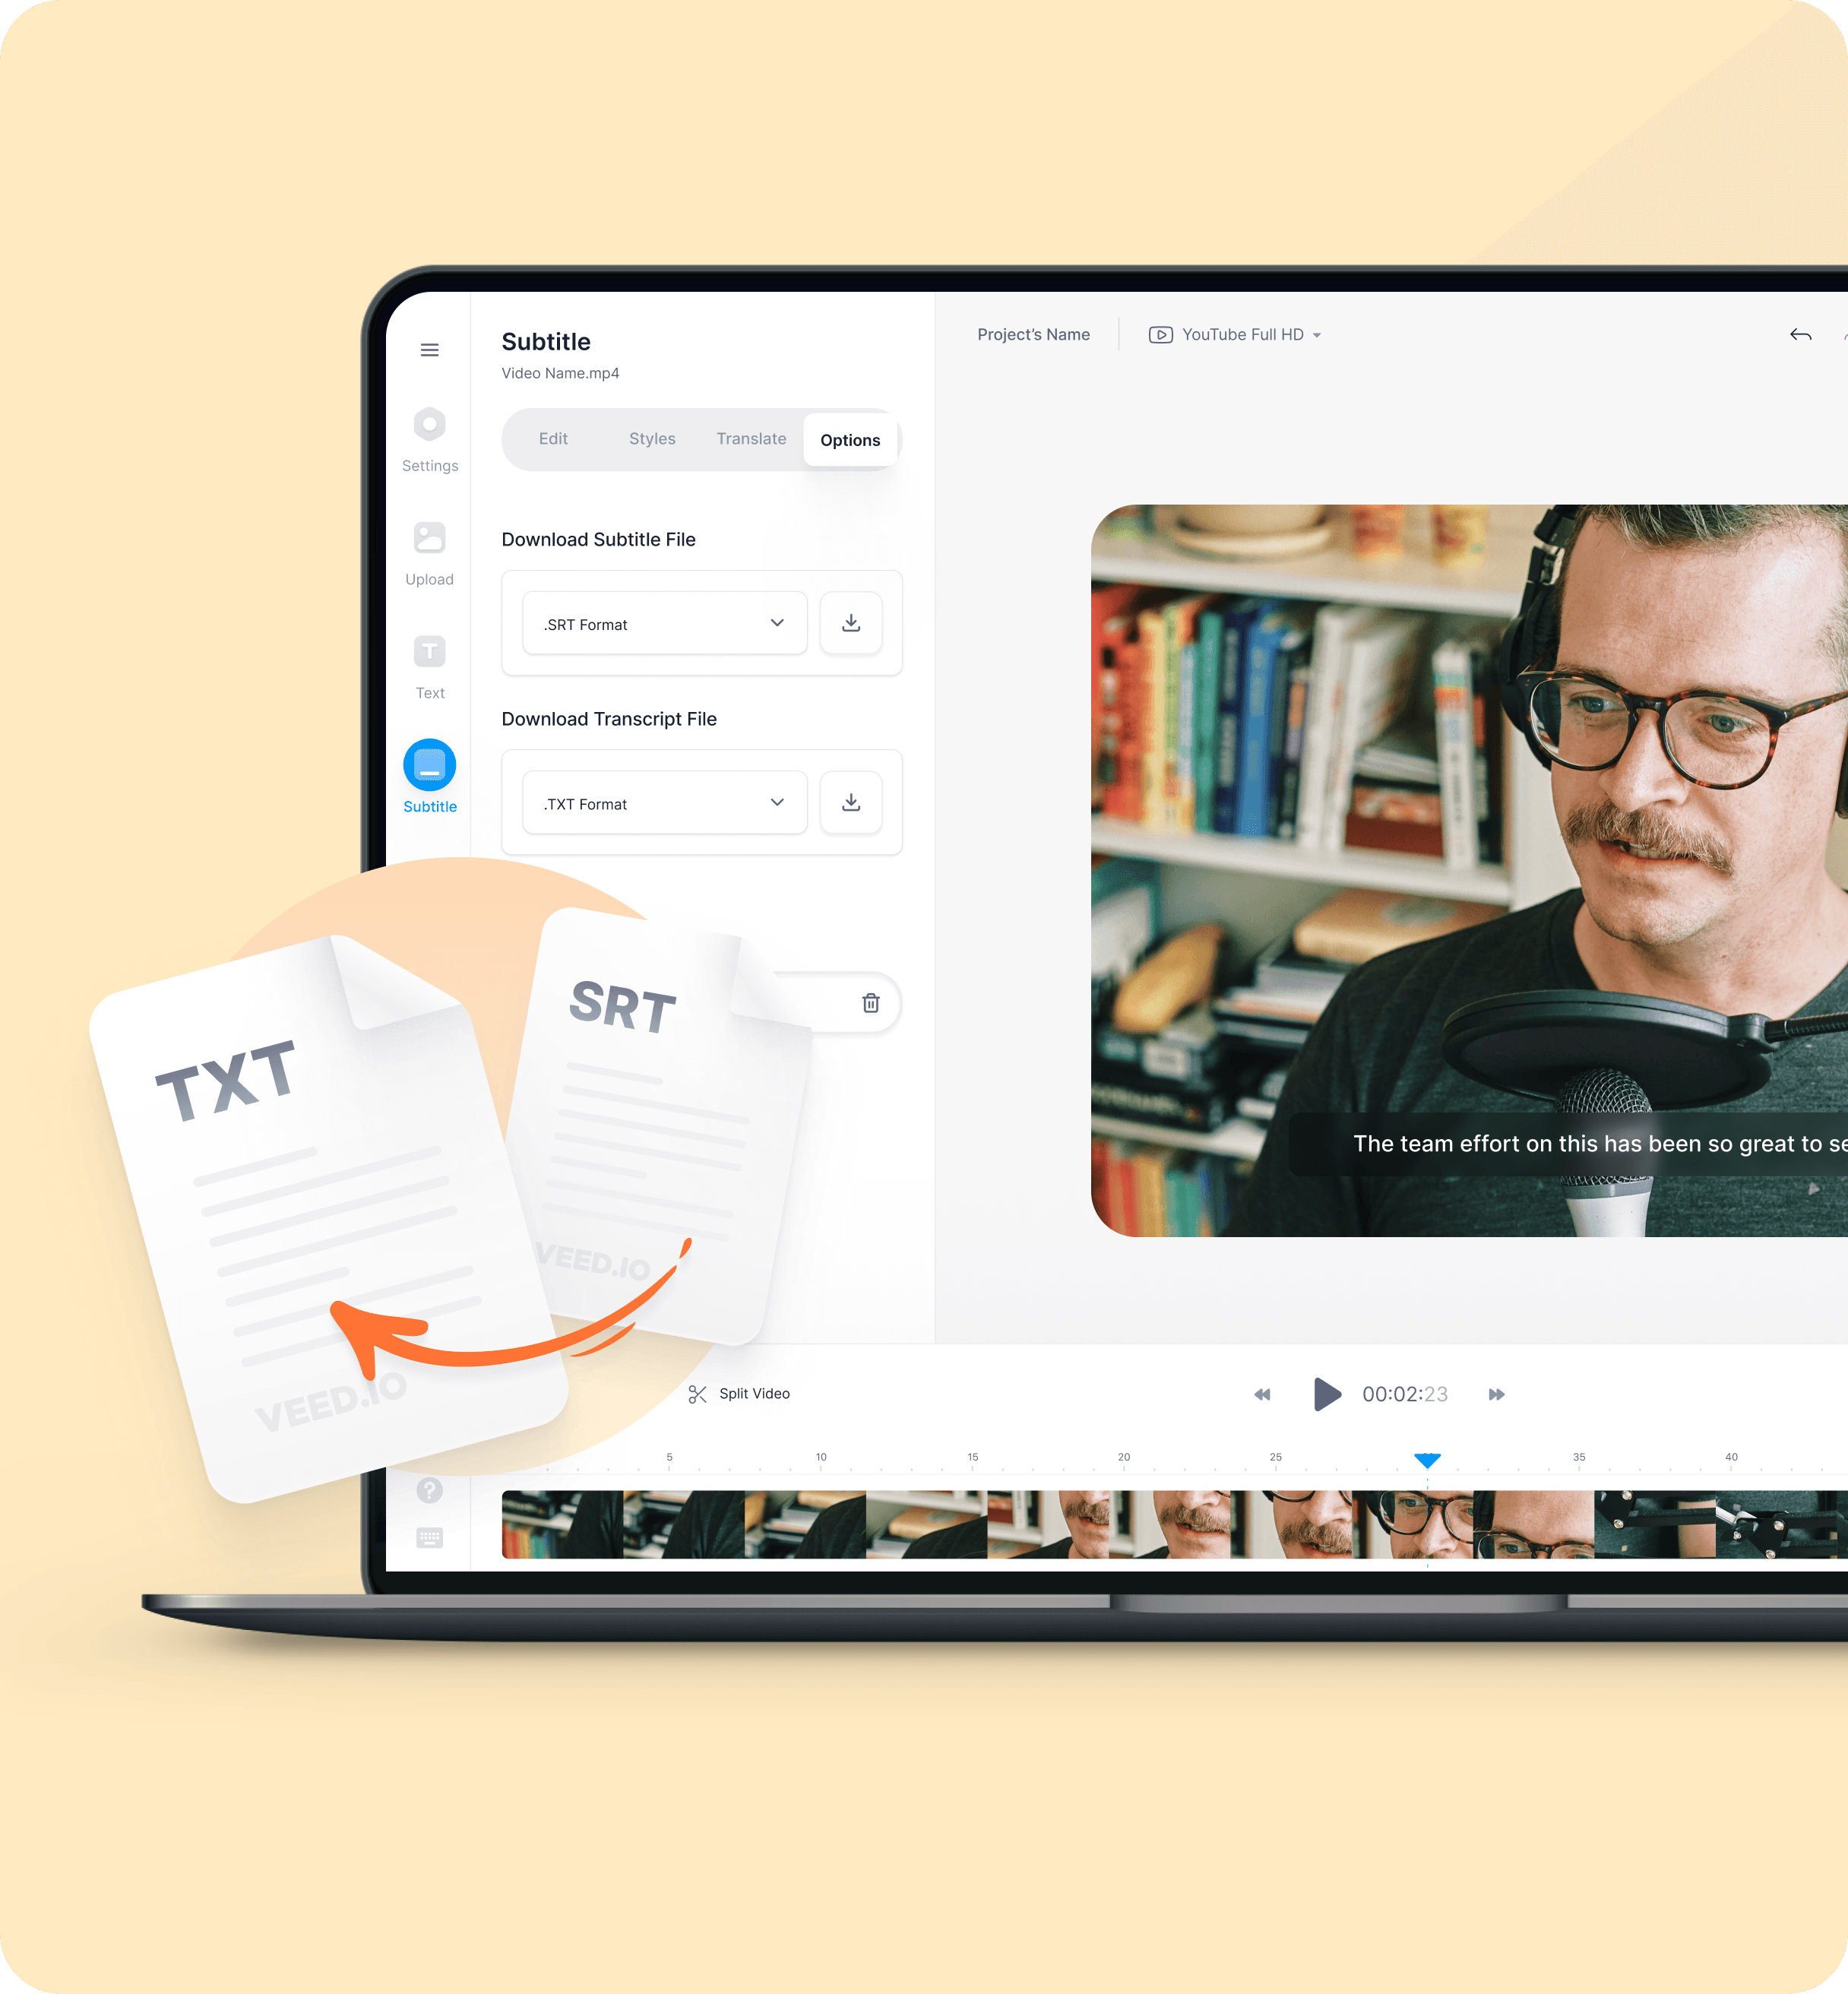Switch to the Styles tab
The width and height of the screenshot is (1848, 1994).
(651, 439)
